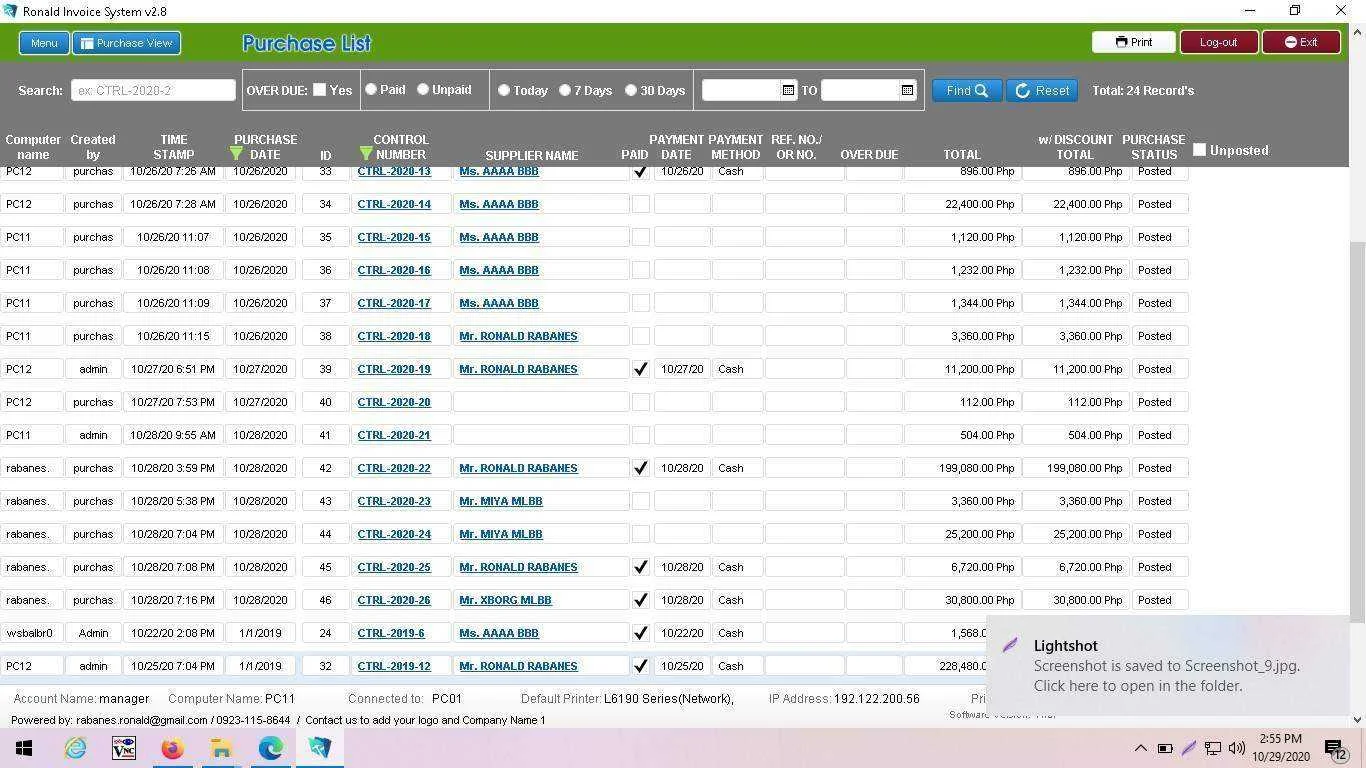1366x768 pixels.
Task: Click the Lightshot feather tray icon
Action: pyautogui.click(x=1189, y=748)
